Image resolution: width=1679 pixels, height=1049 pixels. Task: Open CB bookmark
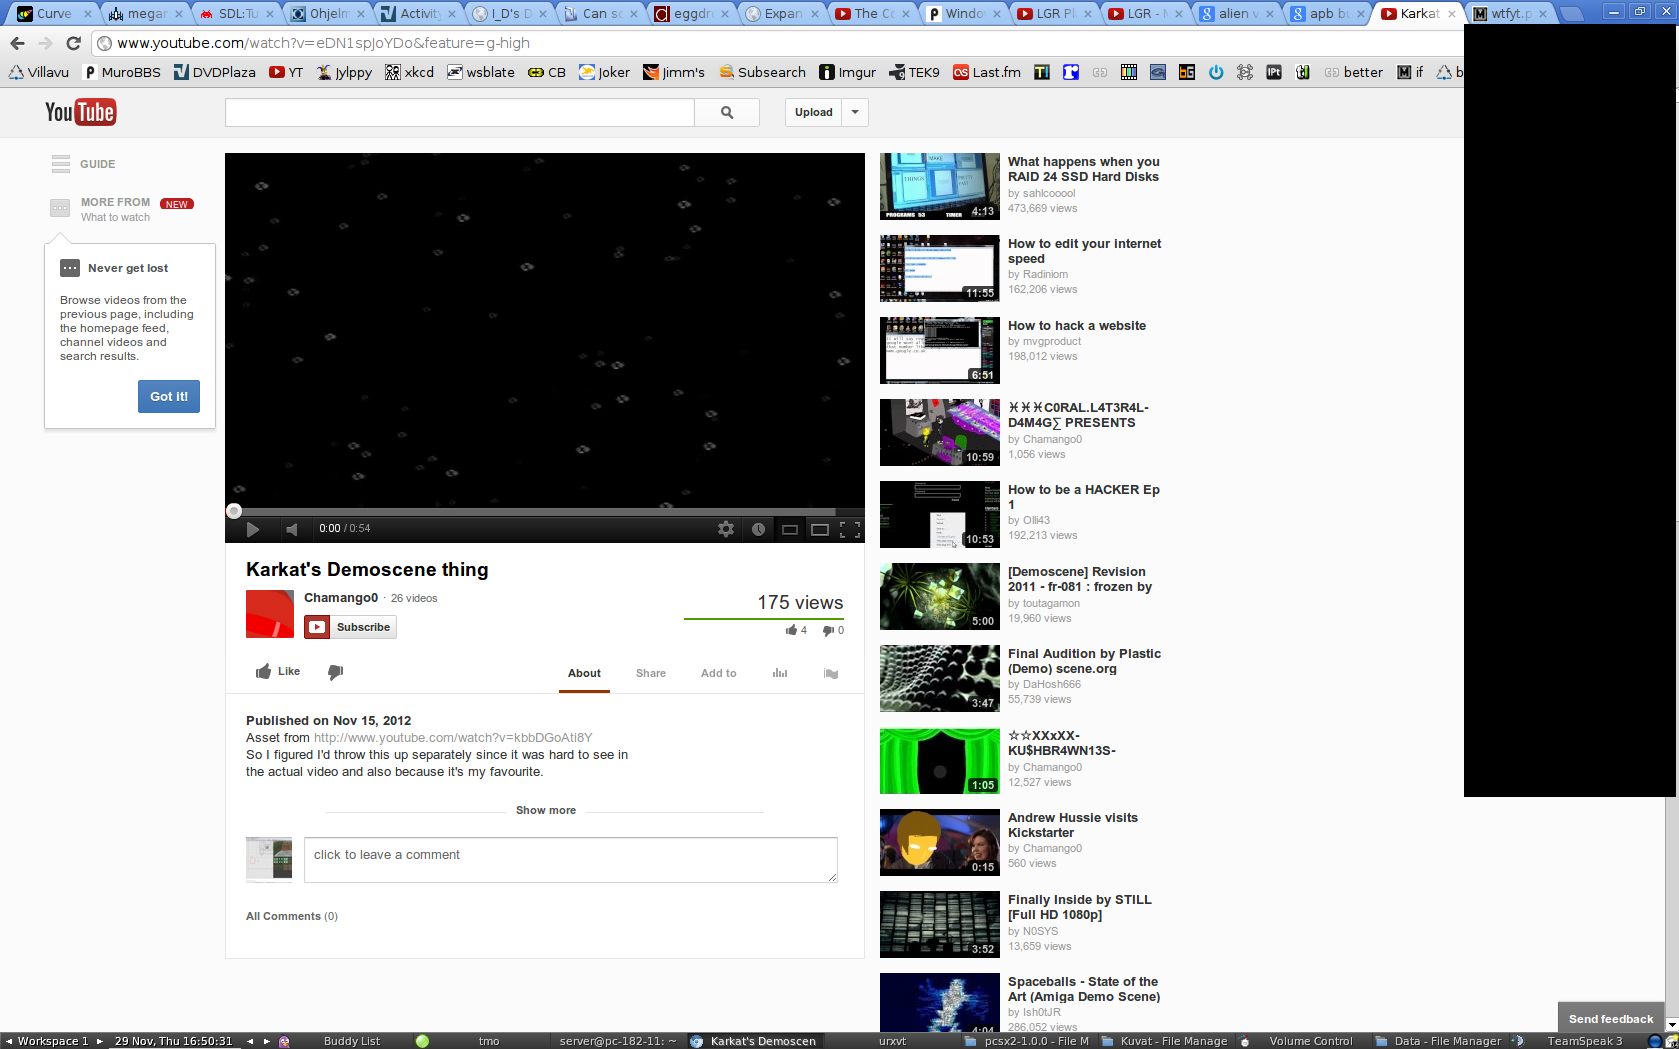(547, 72)
